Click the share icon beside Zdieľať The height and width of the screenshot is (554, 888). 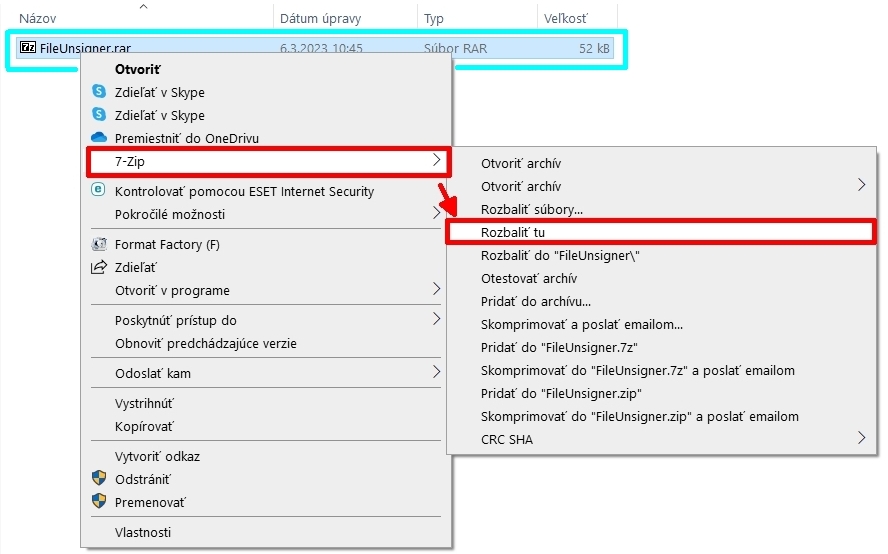click(x=99, y=267)
